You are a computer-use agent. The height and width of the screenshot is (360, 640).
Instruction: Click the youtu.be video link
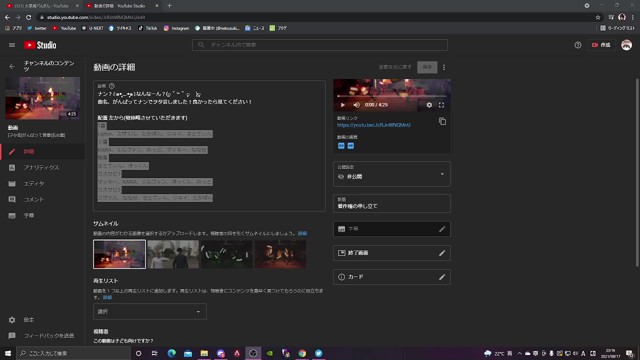(x=373, y=125)
